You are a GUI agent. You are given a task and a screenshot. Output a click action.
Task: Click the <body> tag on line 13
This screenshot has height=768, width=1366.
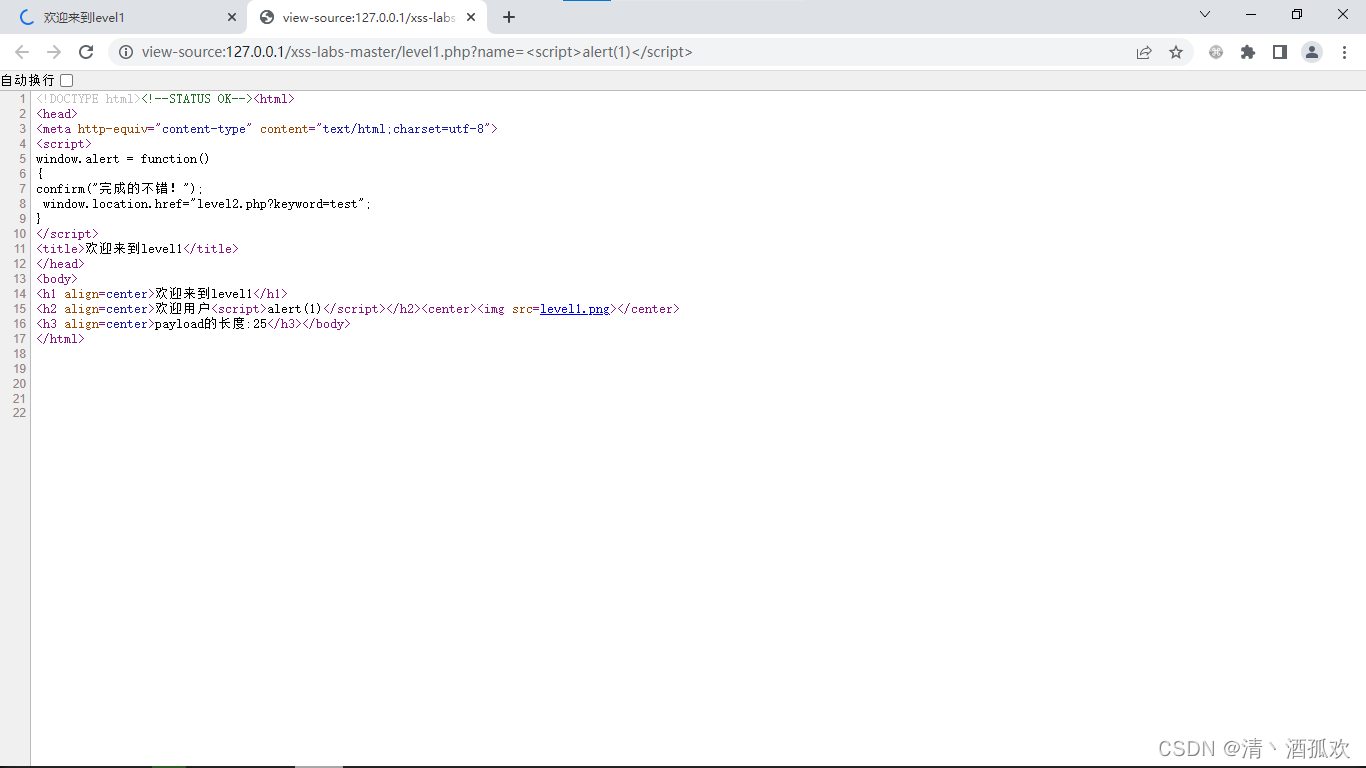pyautogui.click(x=56, y=279)
